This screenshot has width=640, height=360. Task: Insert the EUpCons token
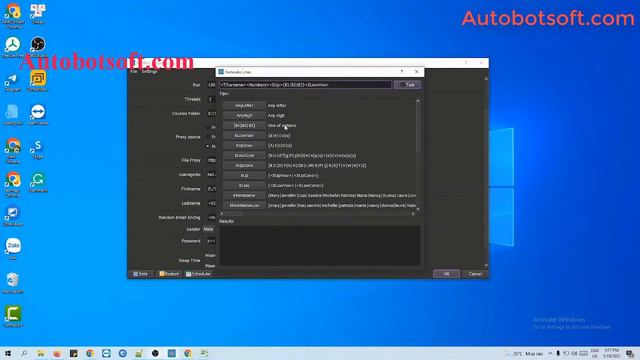(x=244, y=165)
